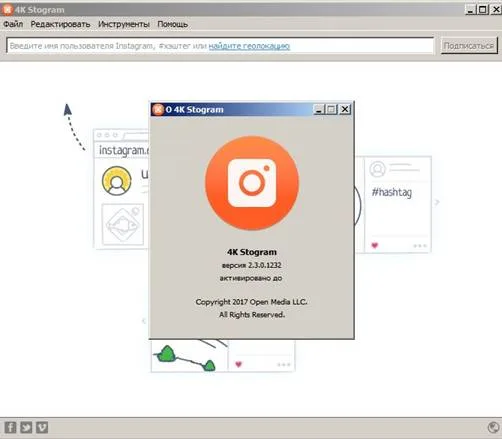Focus the Instagram username search field
This screenshot has width=502, height=439.
220,46
